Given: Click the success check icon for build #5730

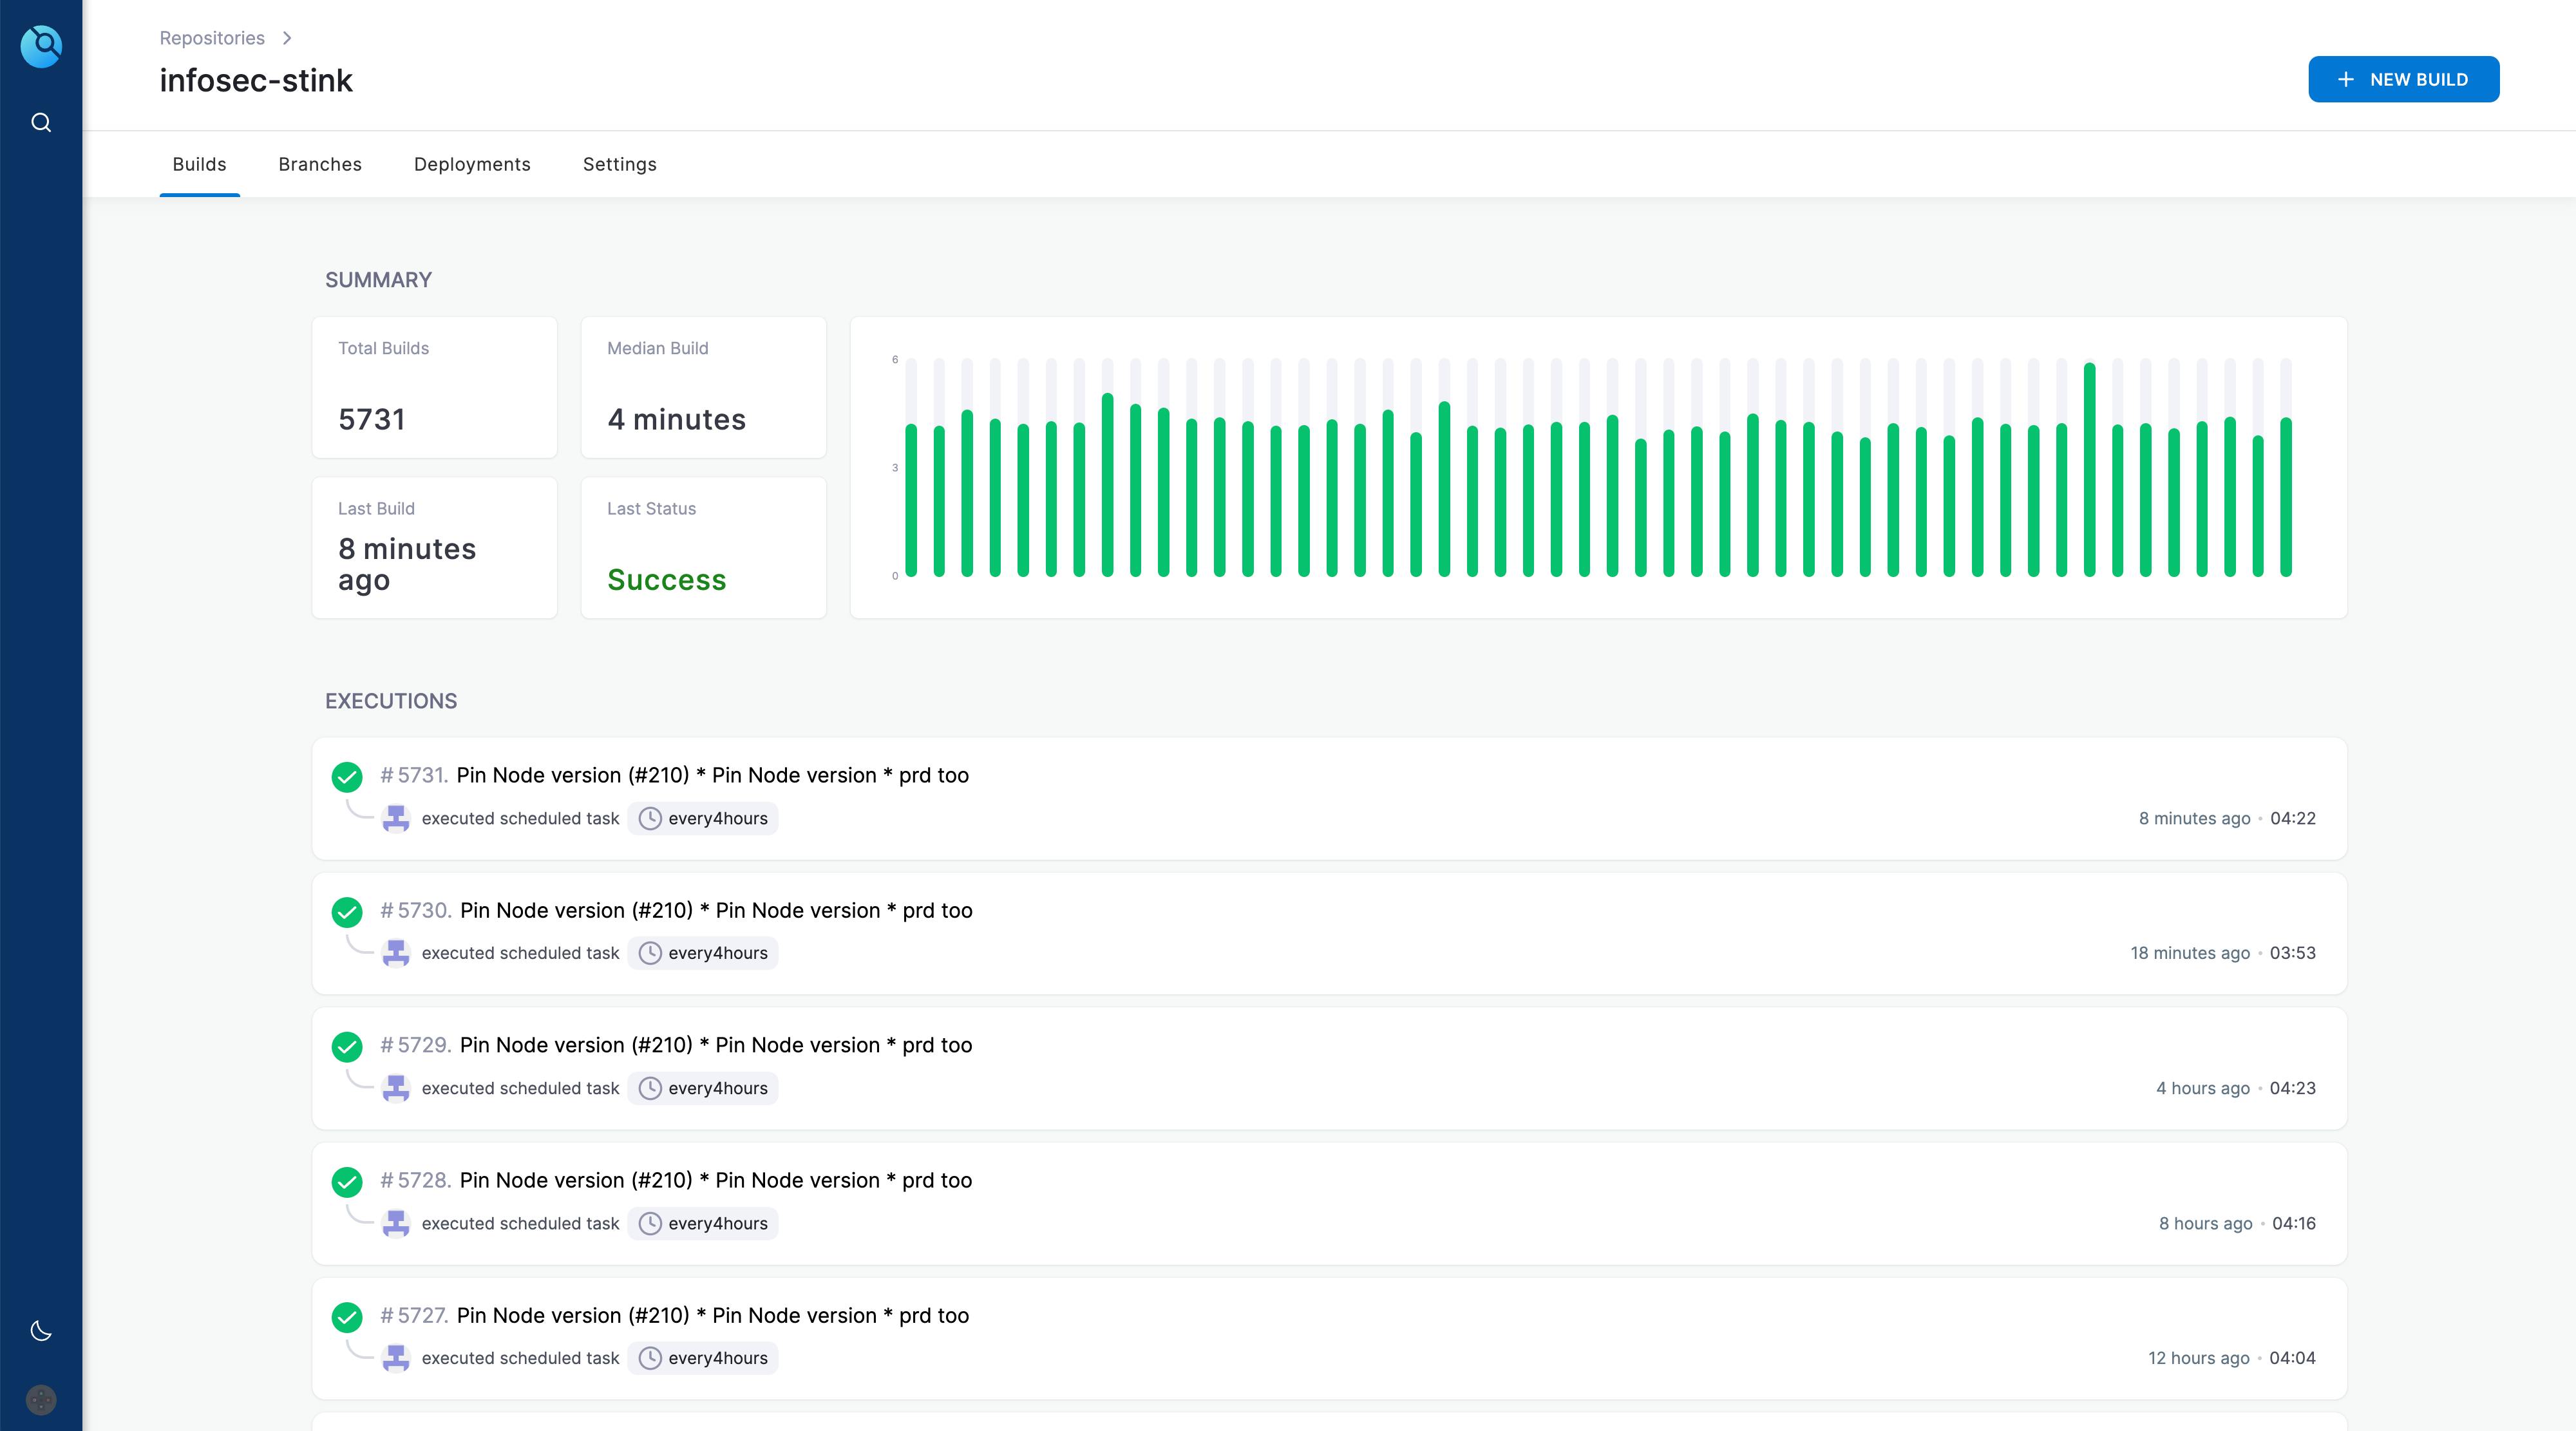Looking at the screenshot, I should tap(347, 911).
